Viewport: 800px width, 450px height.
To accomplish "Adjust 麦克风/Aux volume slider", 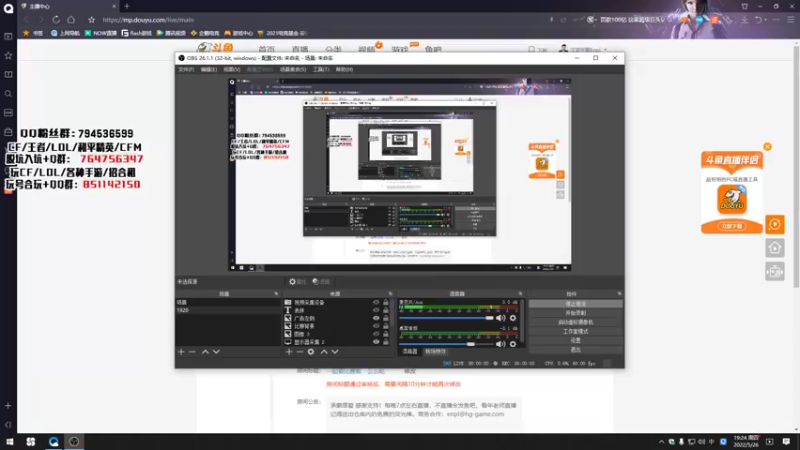I will (446, 318).
